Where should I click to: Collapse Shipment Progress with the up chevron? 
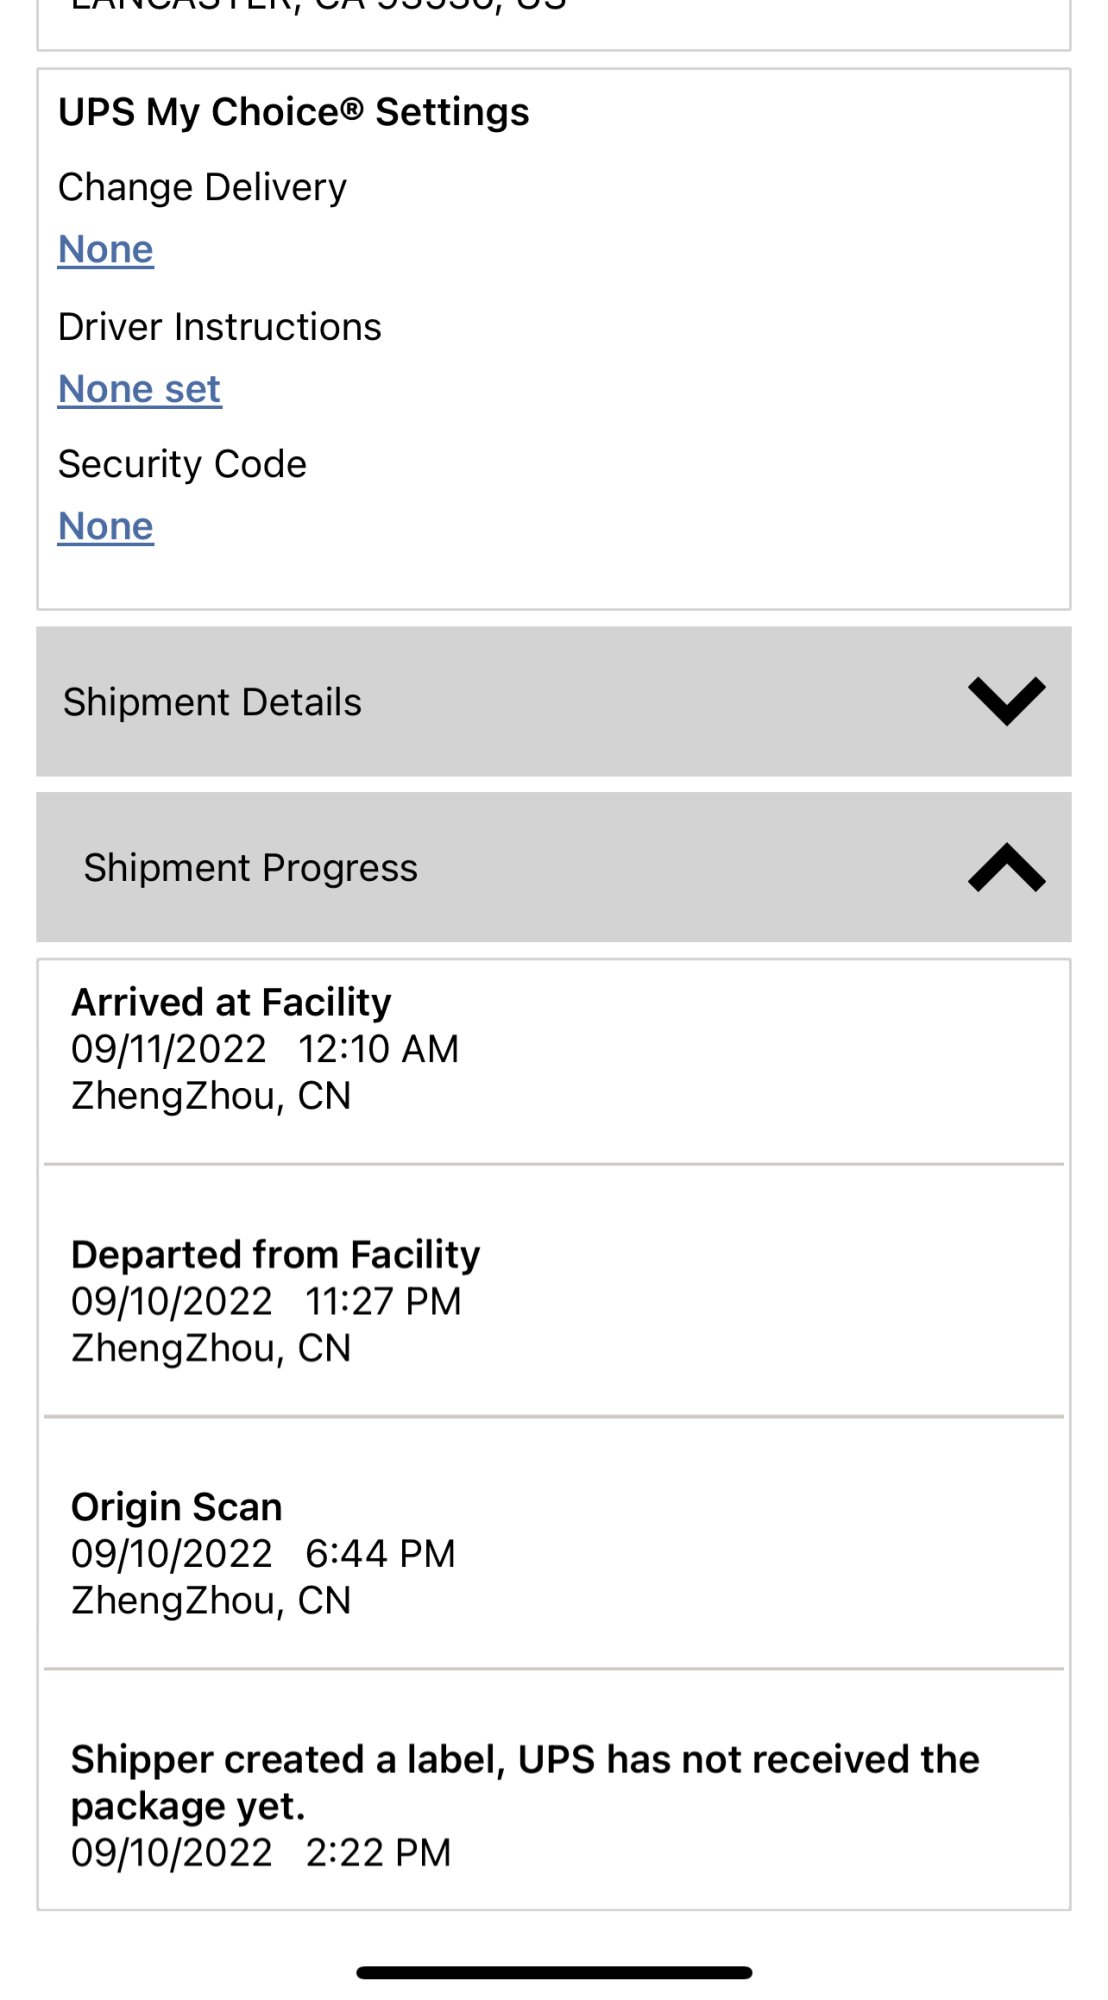click(1006, 867)
